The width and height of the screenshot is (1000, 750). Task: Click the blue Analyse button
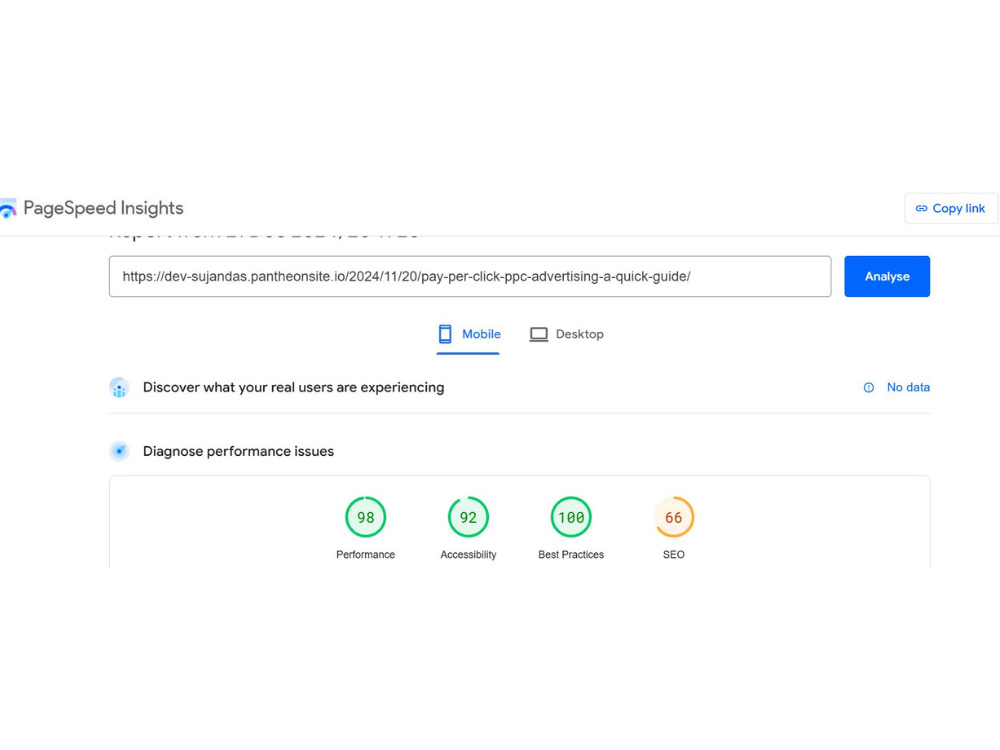886,276
